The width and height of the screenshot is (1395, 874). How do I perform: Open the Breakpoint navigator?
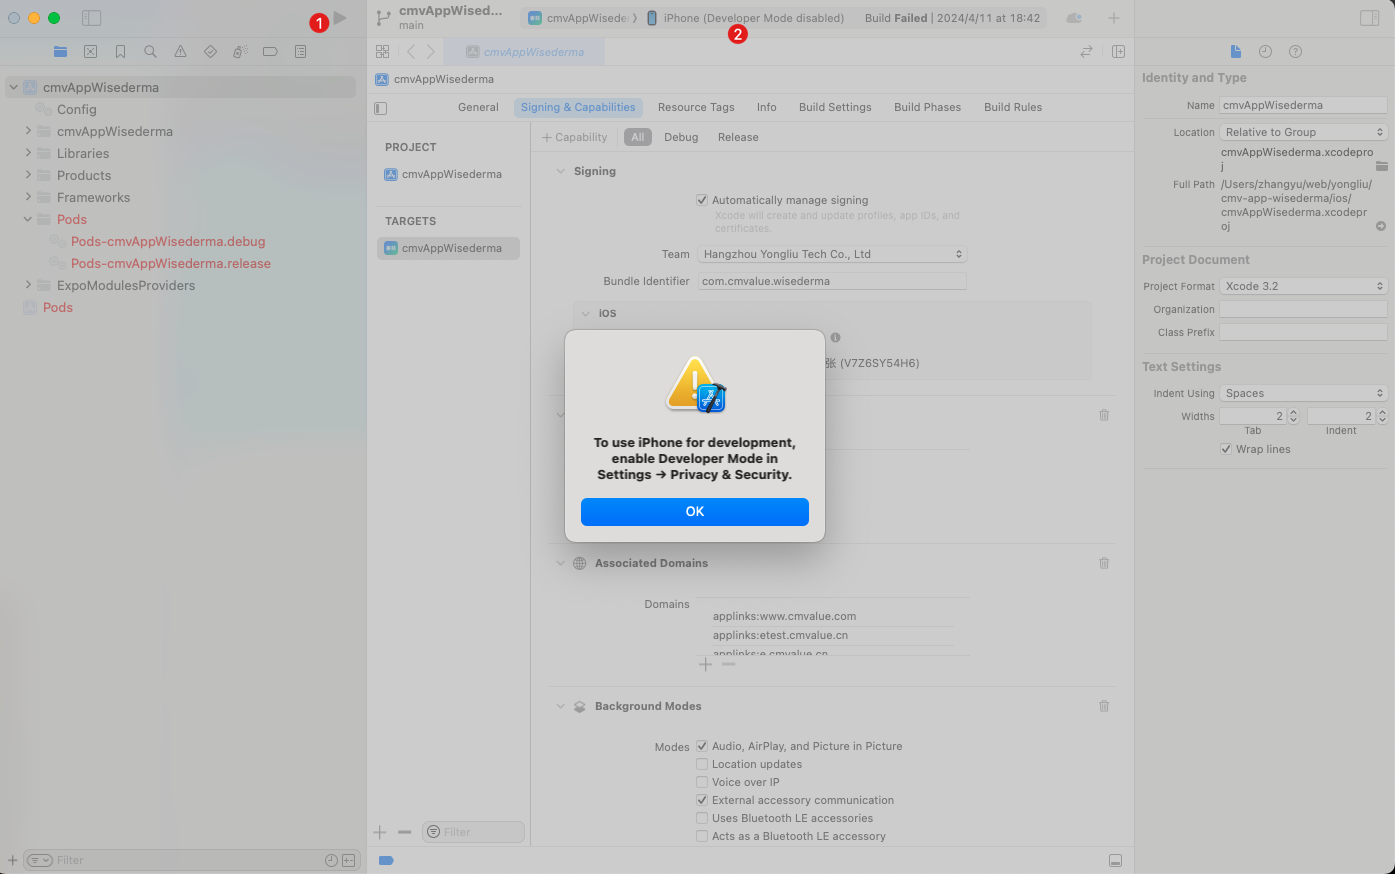[x=270, y=51]
